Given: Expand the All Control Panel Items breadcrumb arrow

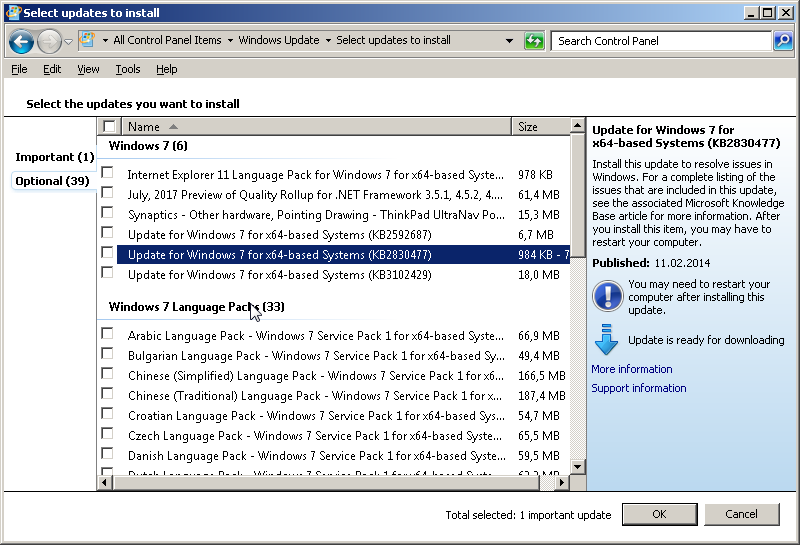Looking at the screenshot, I should [230, 40].
